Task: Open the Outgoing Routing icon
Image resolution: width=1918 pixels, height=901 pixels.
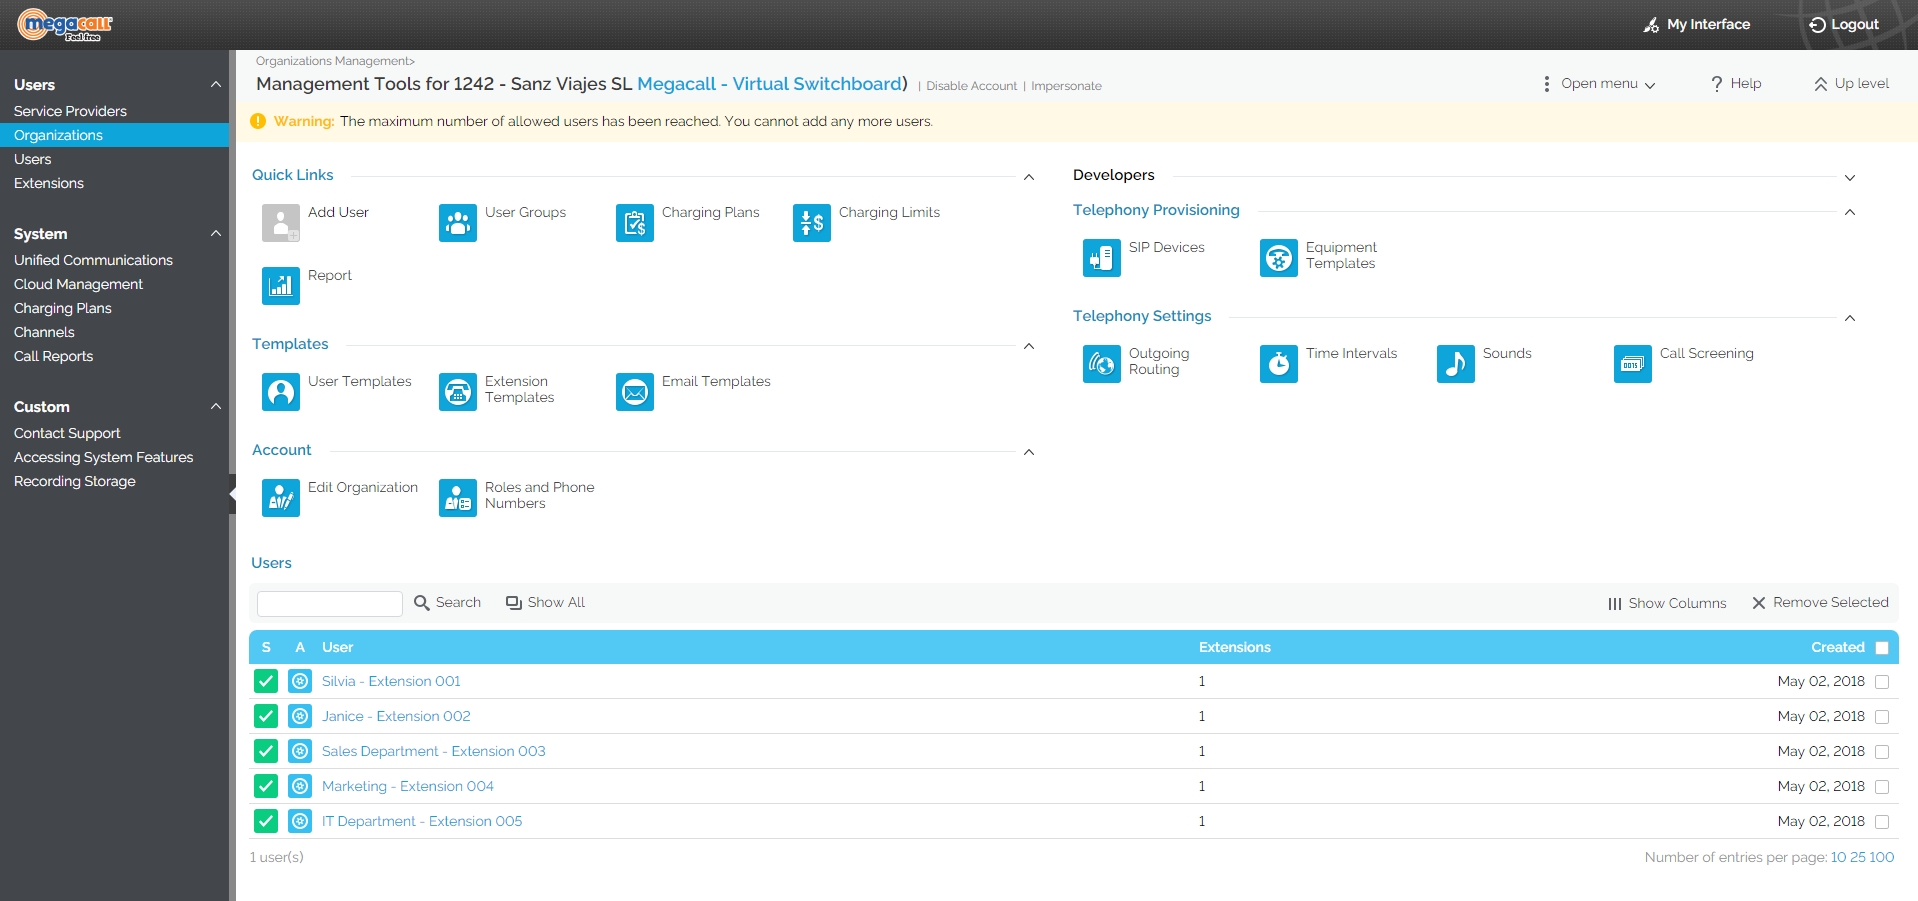Action: (1101, 363)
